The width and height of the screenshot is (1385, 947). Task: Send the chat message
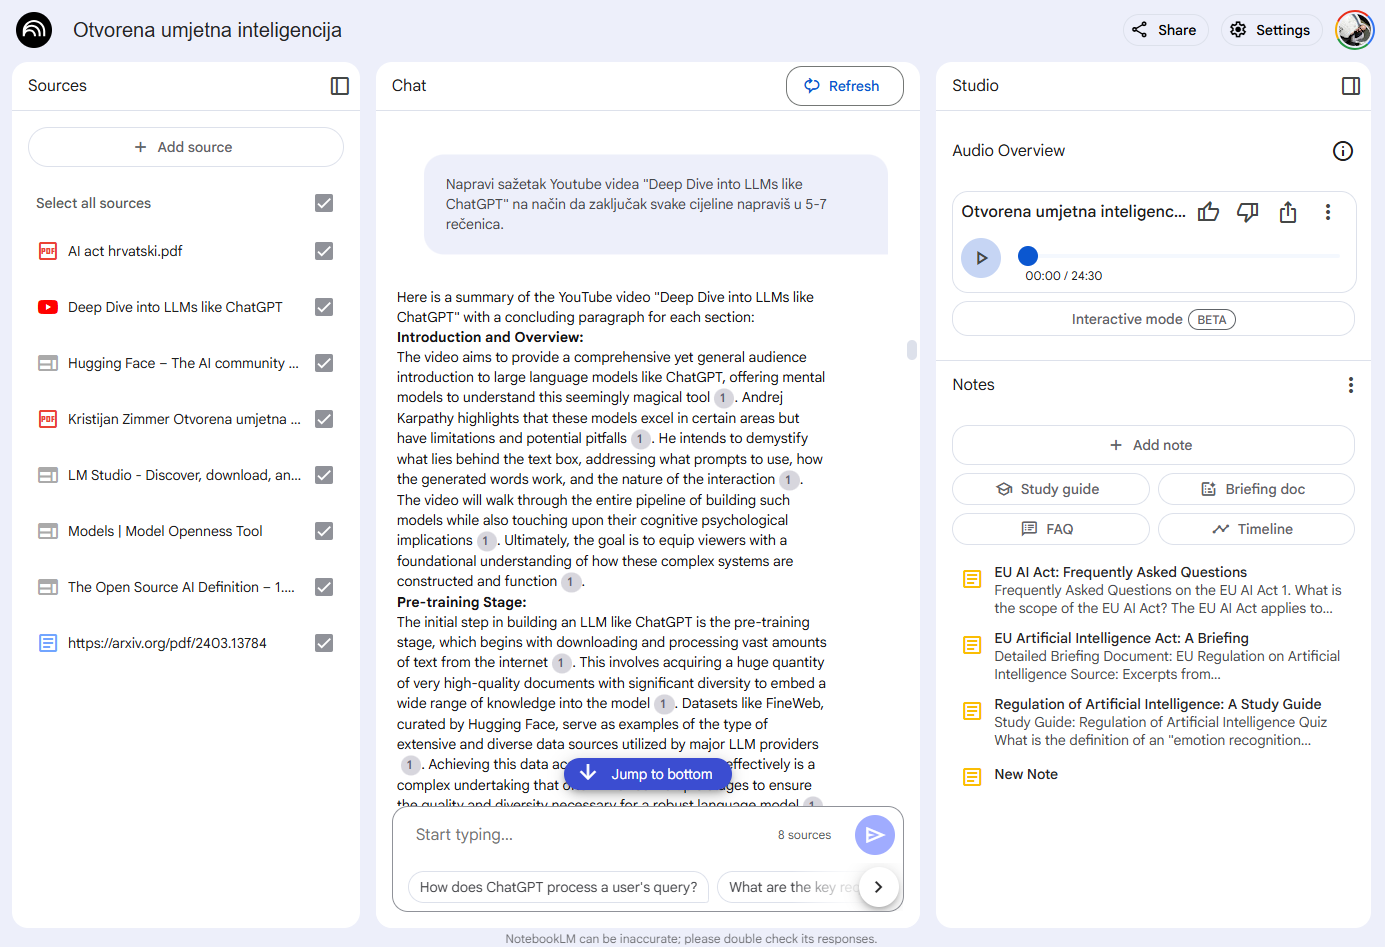pyautogui.click(x=874, y=835)
